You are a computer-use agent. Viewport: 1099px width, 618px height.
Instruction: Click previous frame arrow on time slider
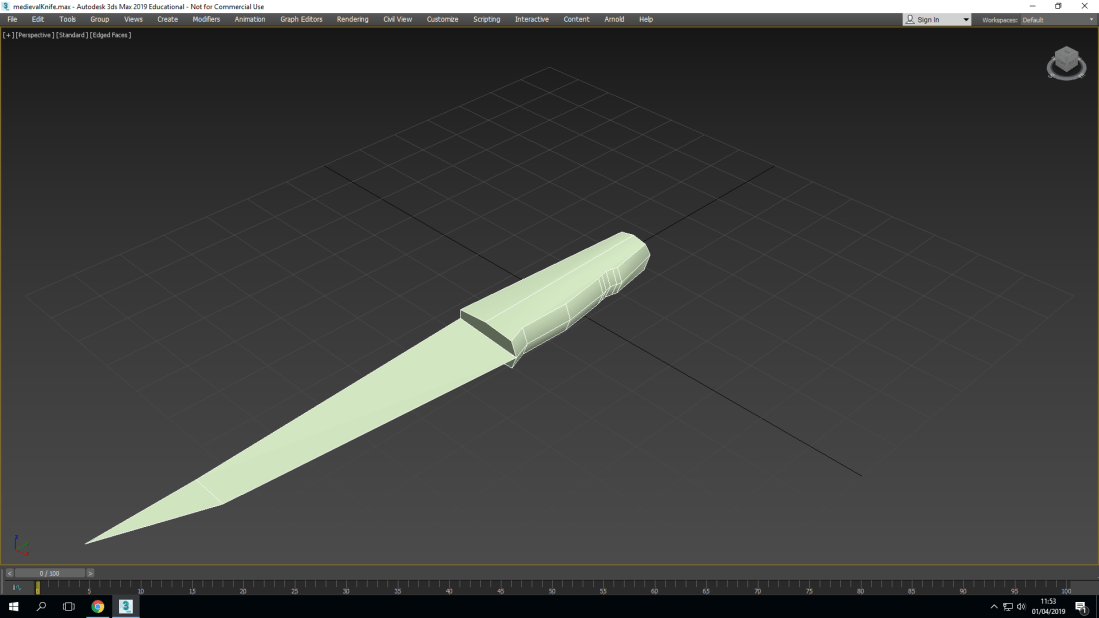click(x=9, y=573)
